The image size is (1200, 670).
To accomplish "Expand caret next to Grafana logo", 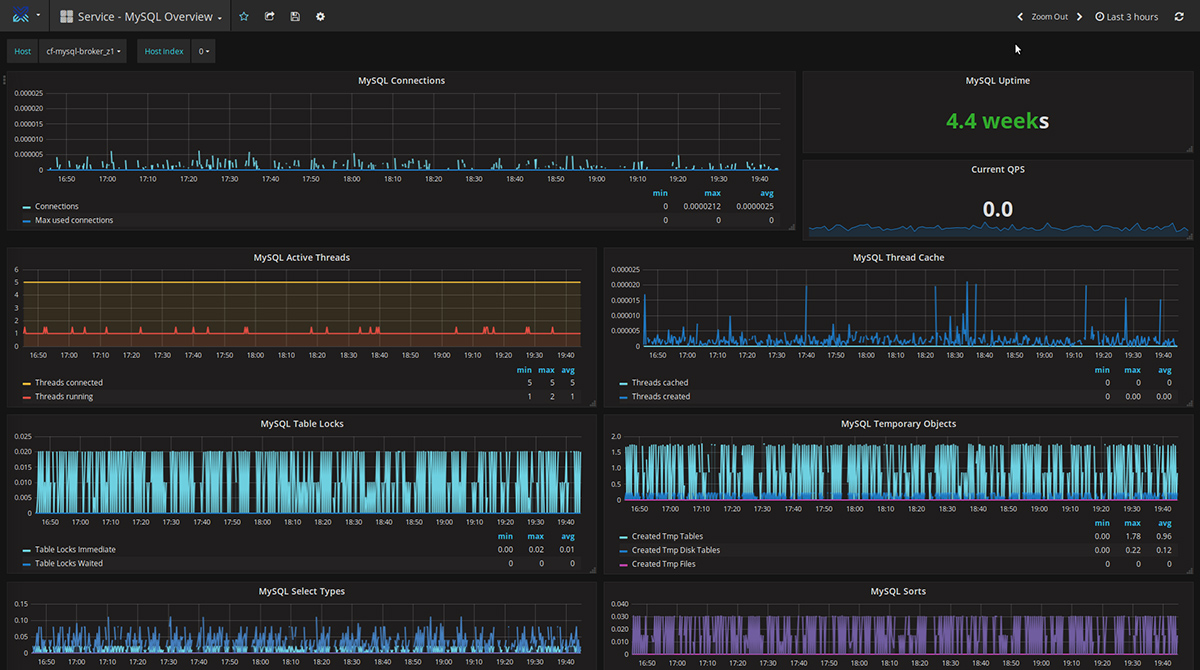I will tap(38, 17).
